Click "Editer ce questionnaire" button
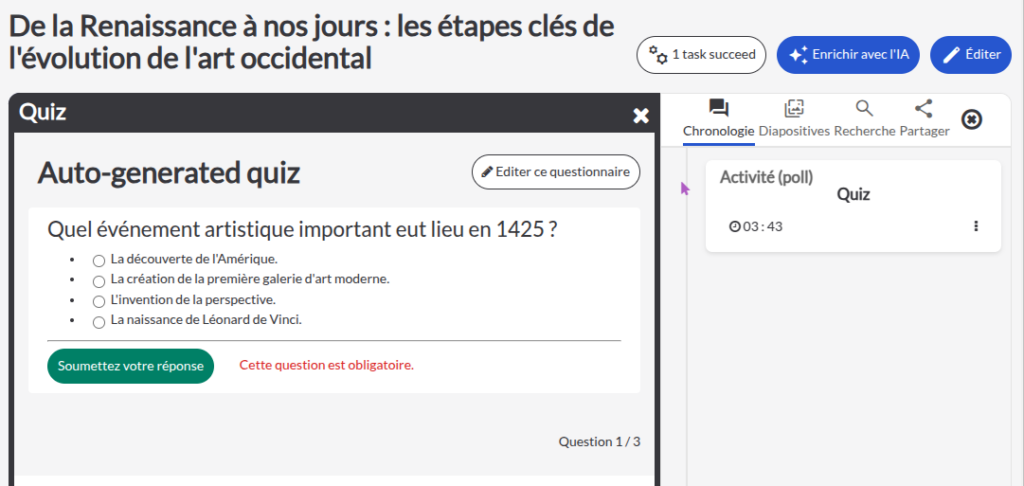 555,172
